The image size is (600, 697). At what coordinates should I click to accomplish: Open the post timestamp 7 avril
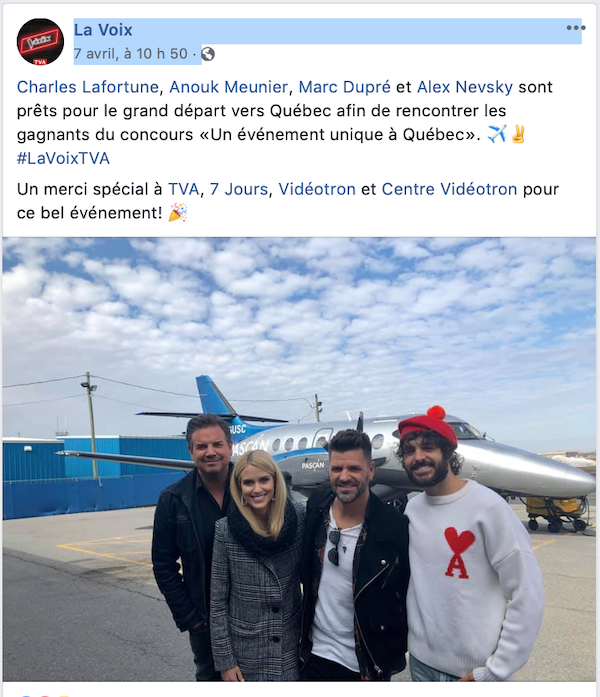(131, 54)
